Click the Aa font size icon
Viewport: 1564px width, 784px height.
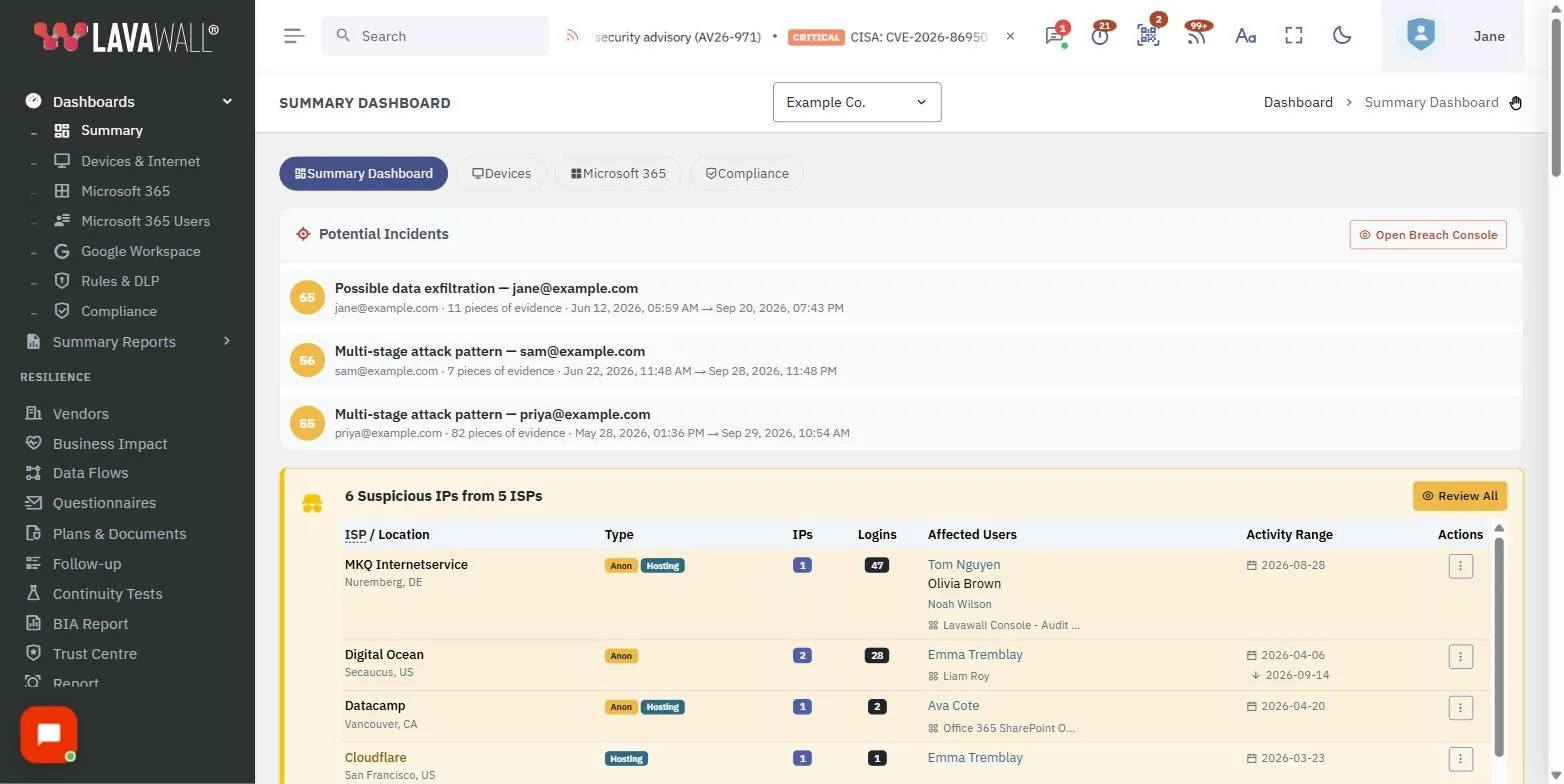click(x=1245, y=36)
